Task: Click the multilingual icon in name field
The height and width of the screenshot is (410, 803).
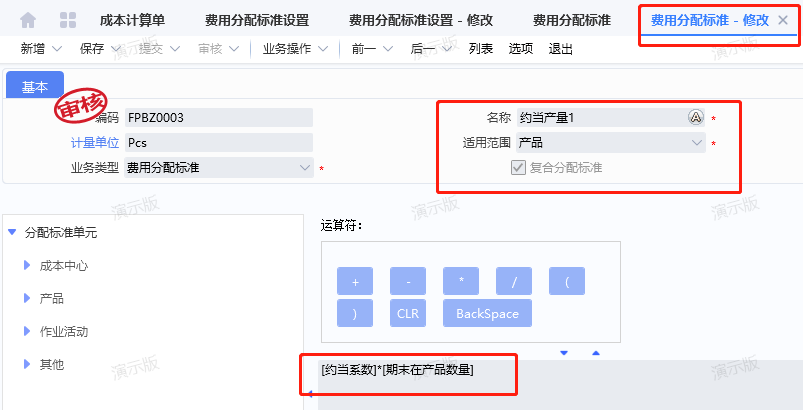Action: pyautogui.click(x=695, y=117)
